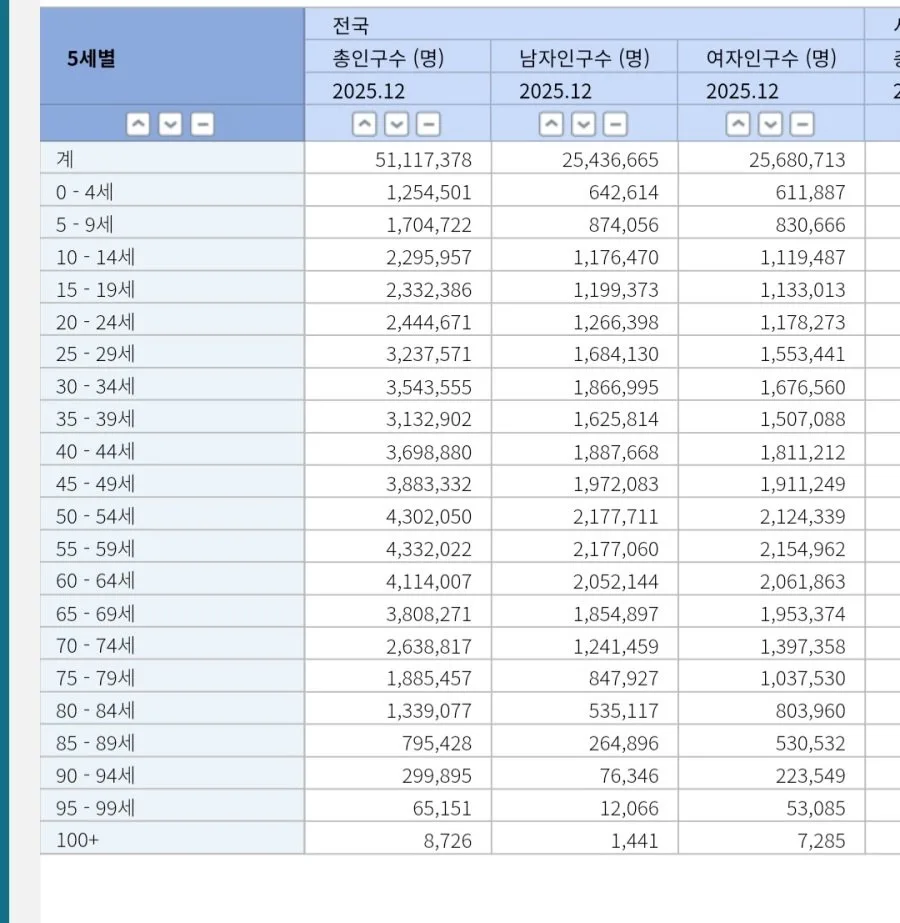The height and width of the screenshot is (923, 900).
Task: Sort 5세별 column descending with down arrow
Action: click(x=170, y=124)
